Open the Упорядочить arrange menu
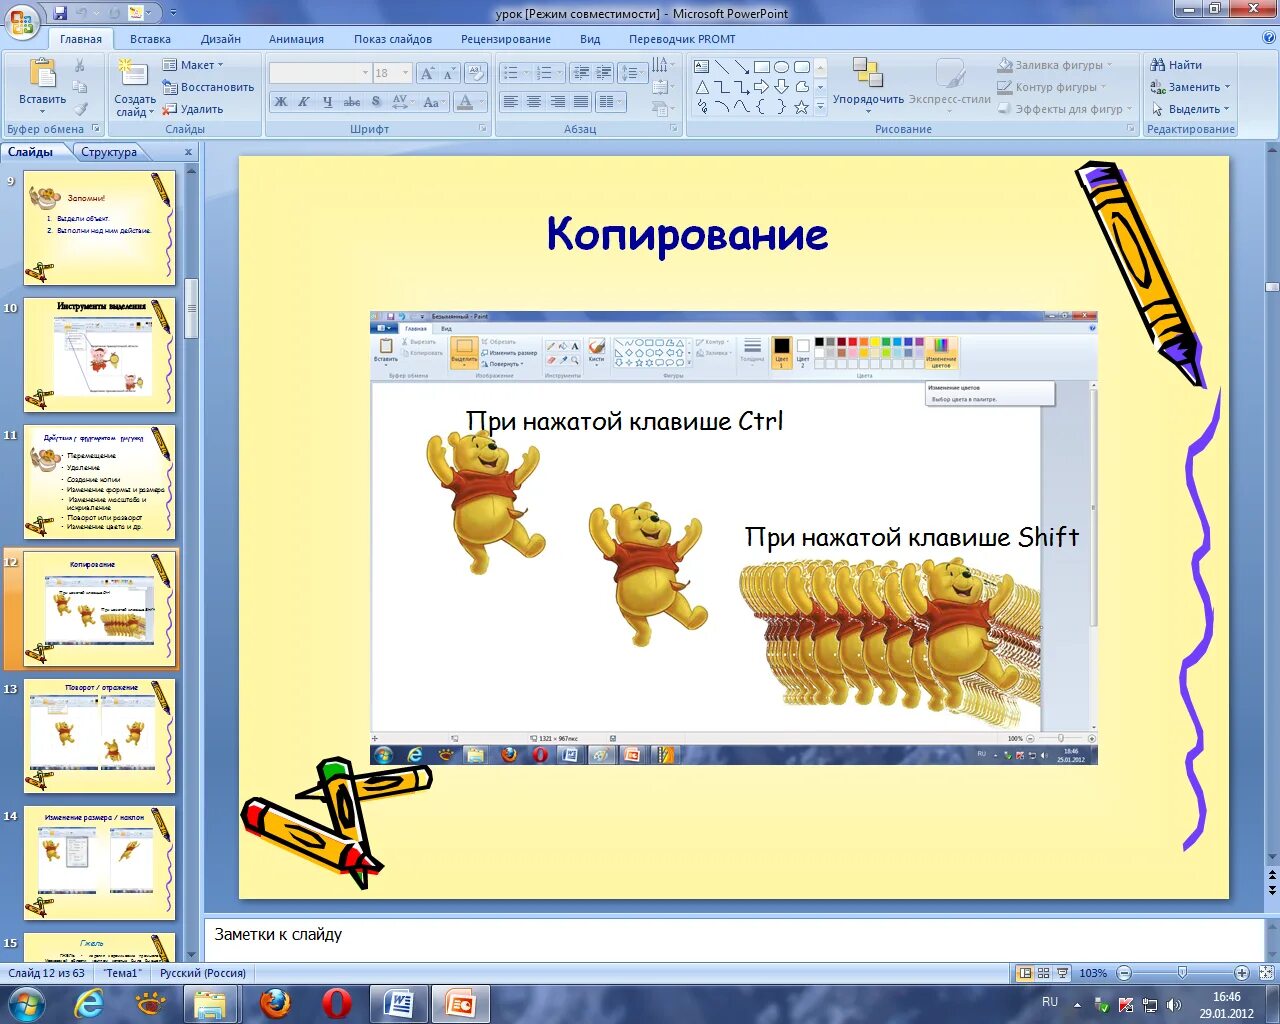Viewport: 1280px width, 1024px height. click(868, 85)
